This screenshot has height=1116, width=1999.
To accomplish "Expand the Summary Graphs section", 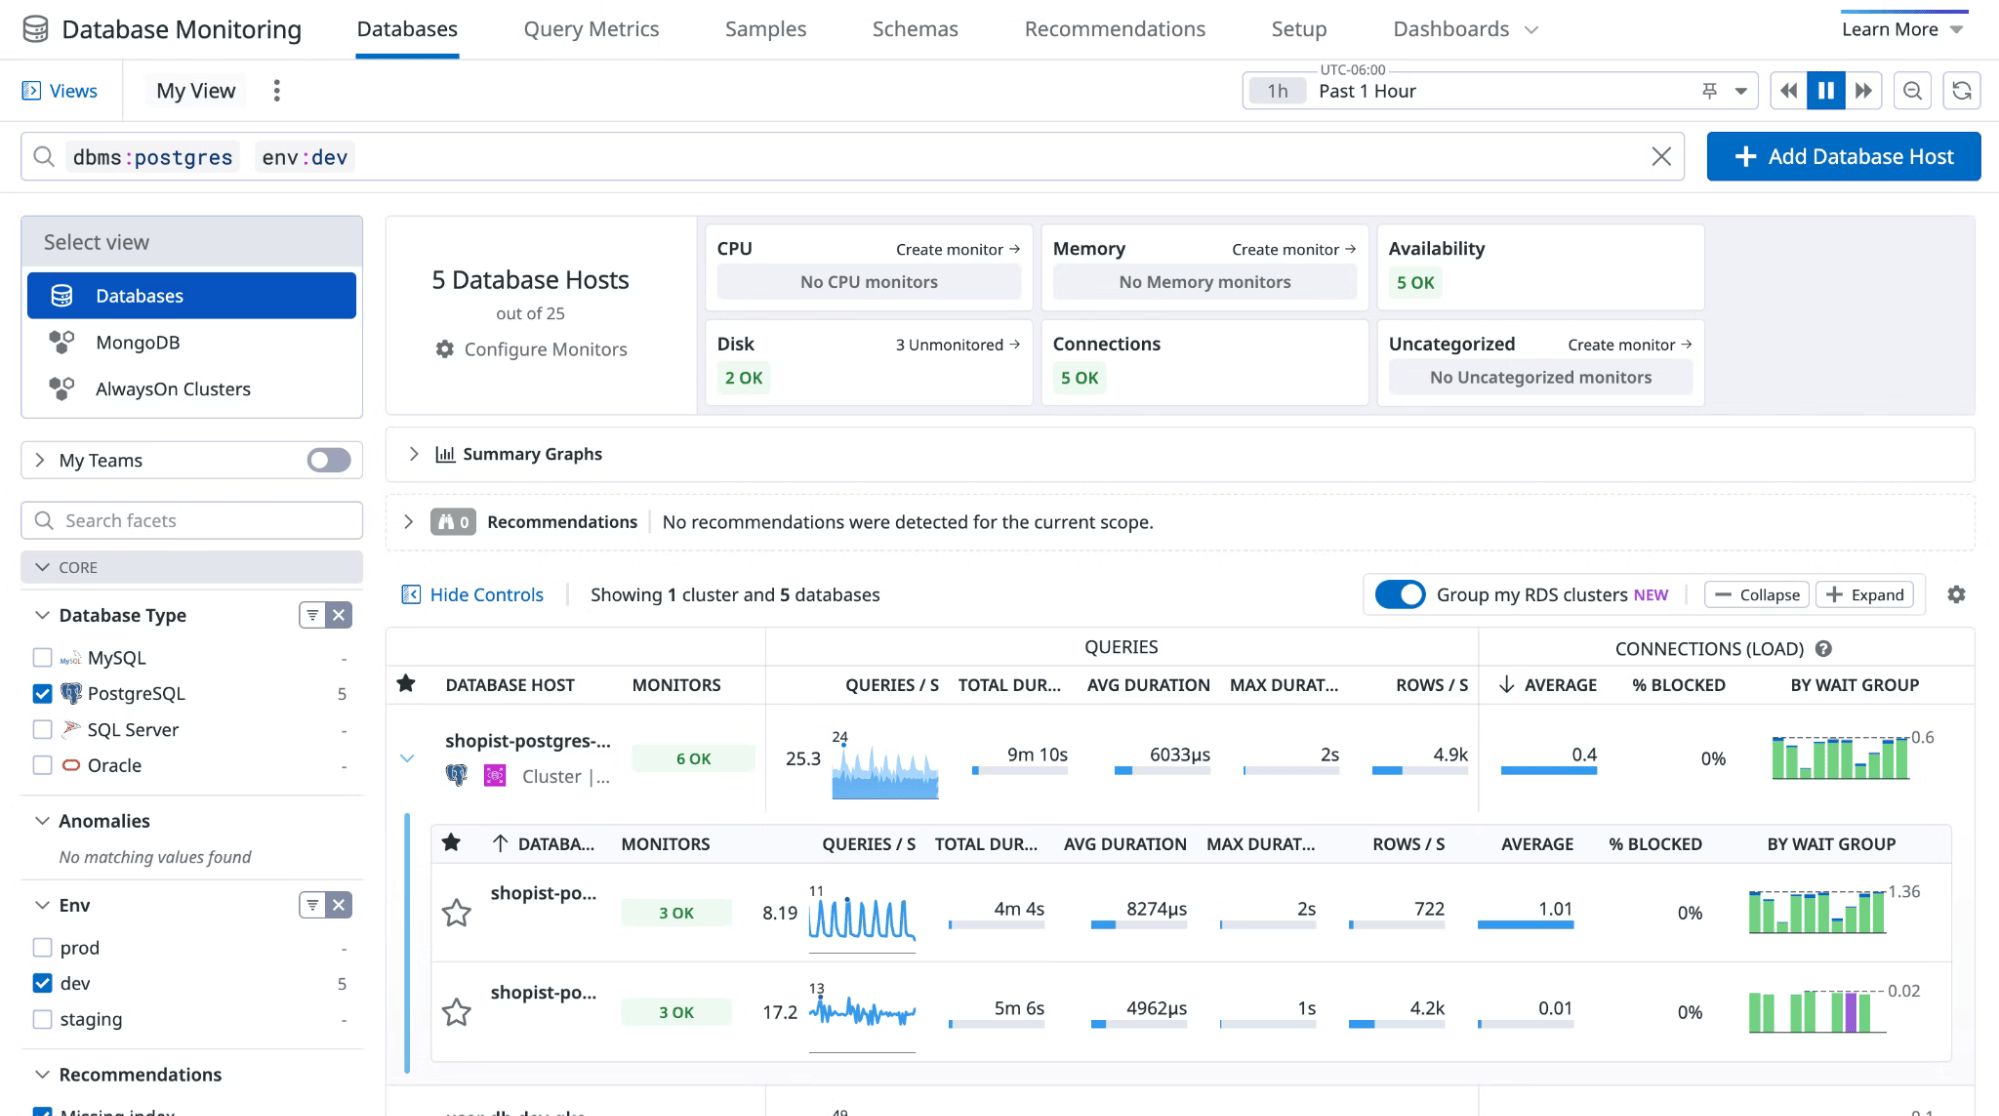I will (x=414, y=454).
